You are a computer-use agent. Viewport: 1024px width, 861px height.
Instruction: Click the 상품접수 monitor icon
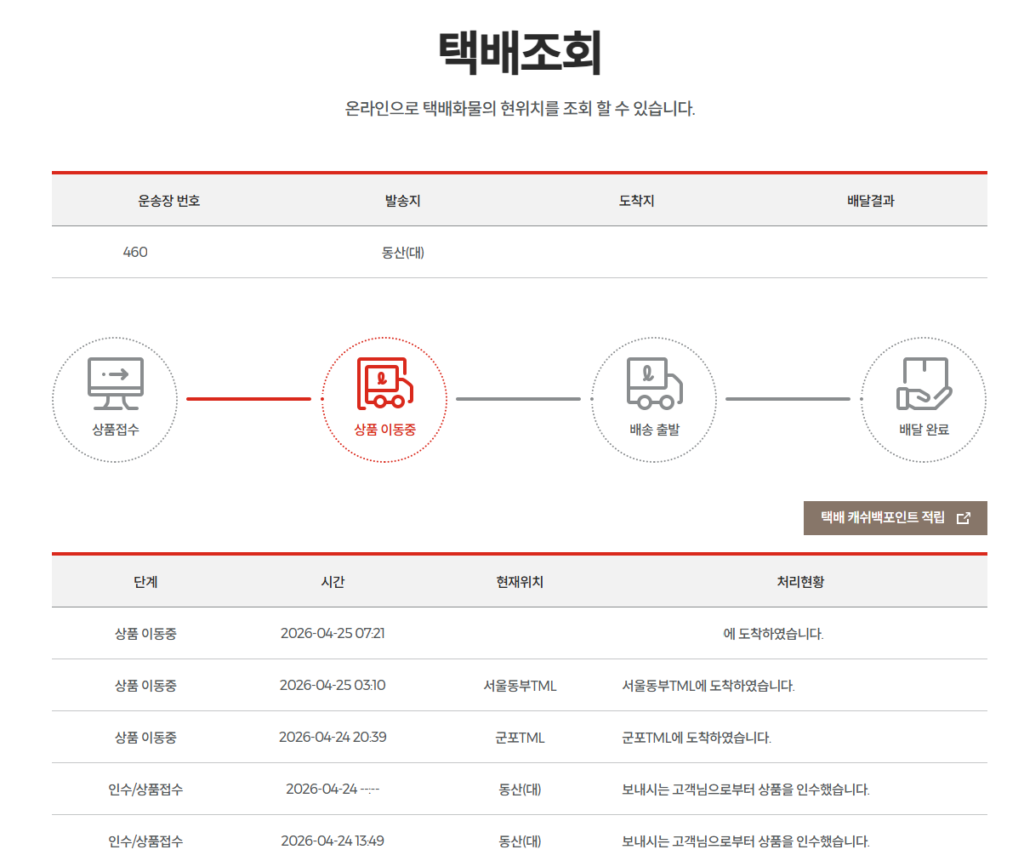[115, 383]
